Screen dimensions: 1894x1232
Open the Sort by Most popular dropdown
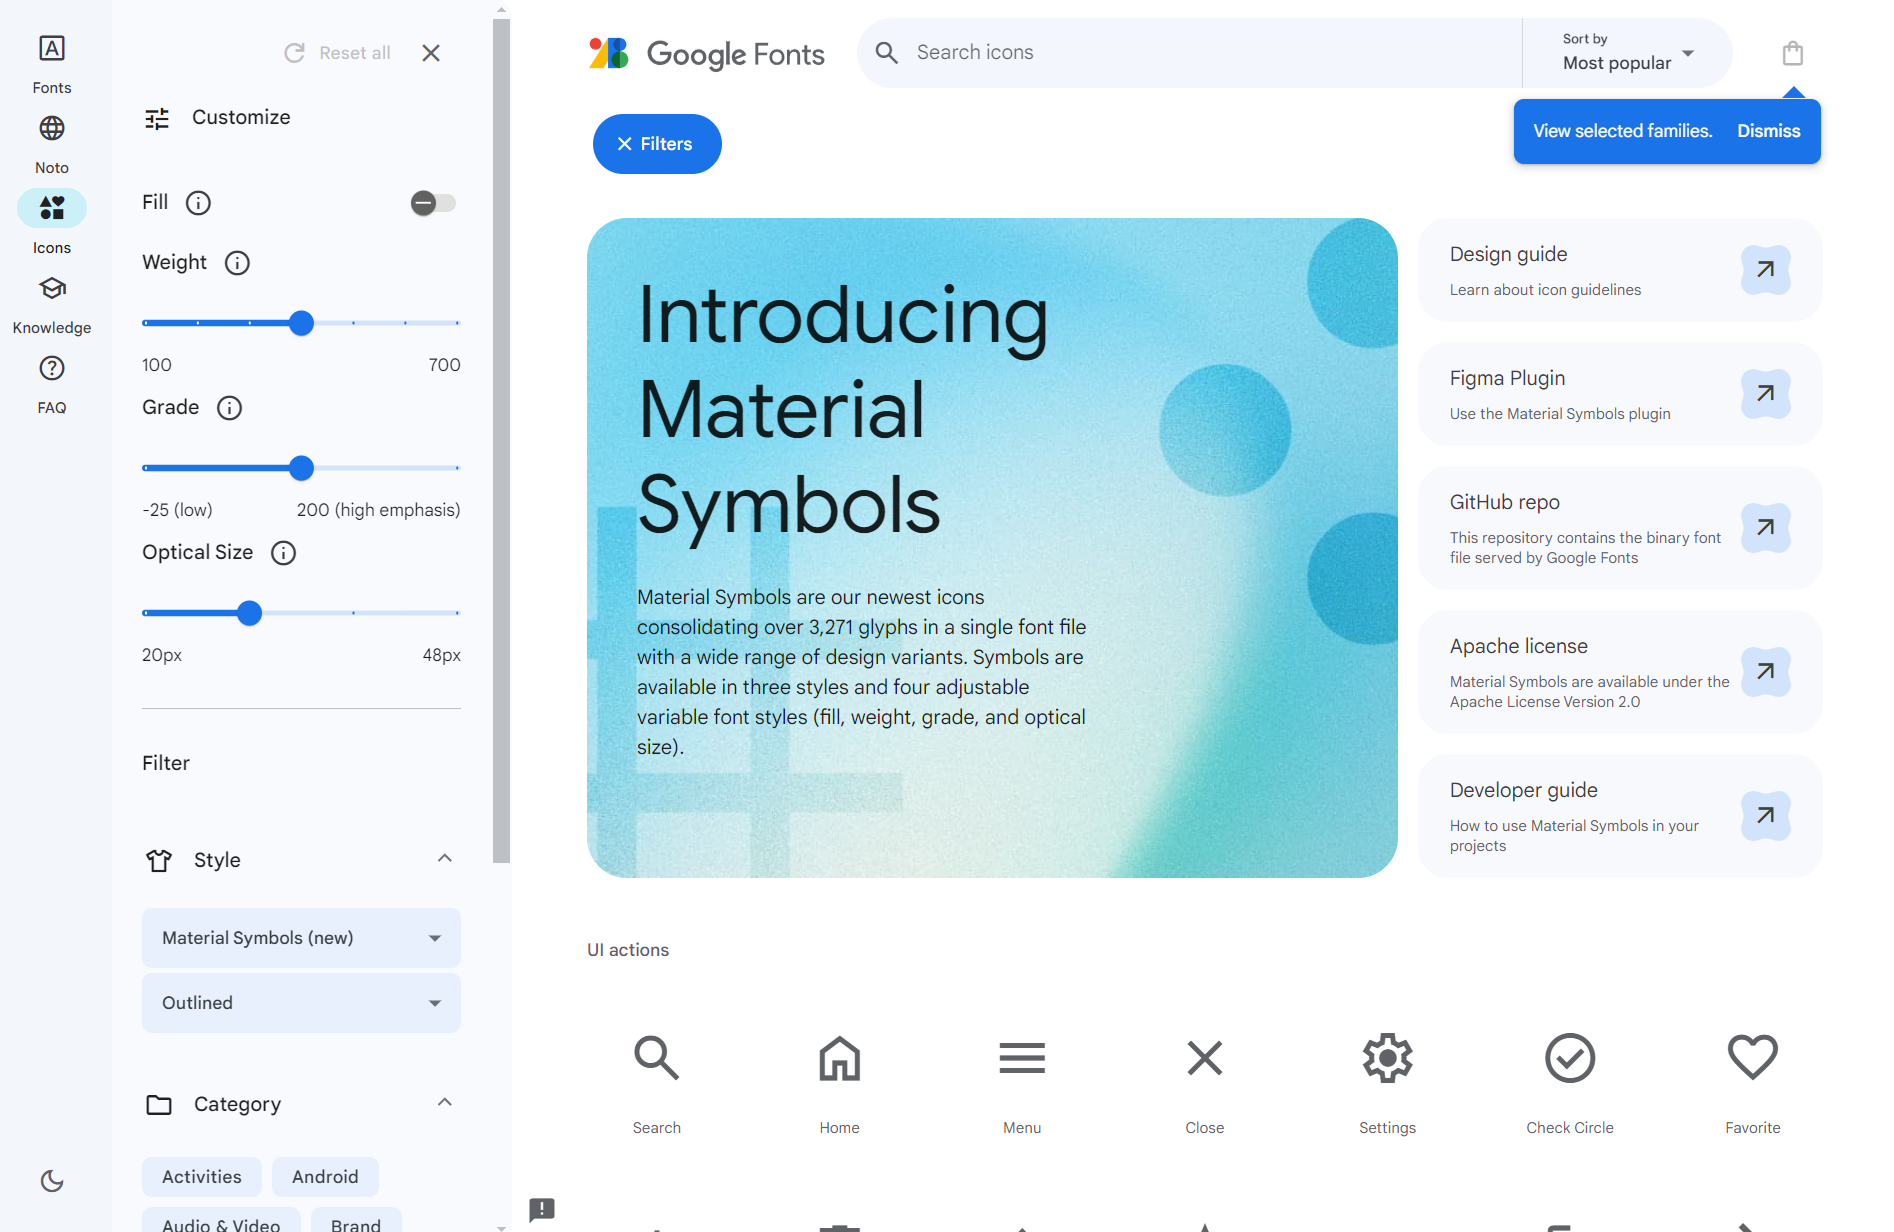click(x=1628, y=53)
